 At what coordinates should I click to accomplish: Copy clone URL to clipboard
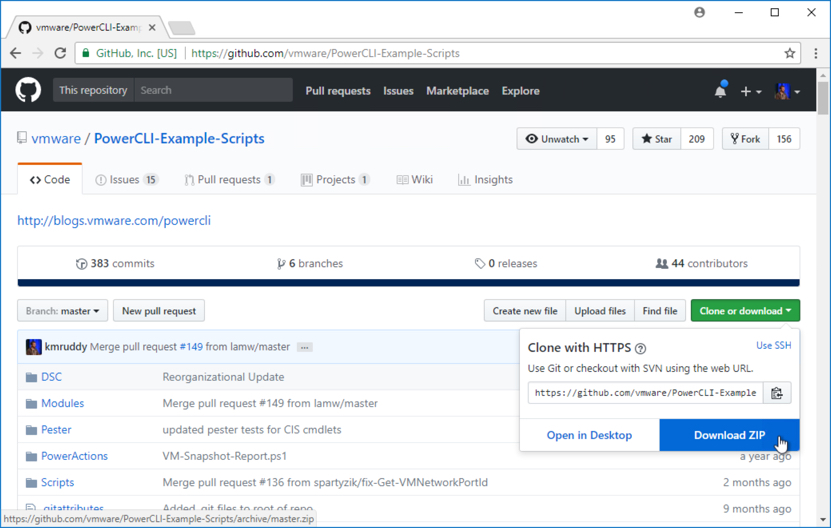777,393
